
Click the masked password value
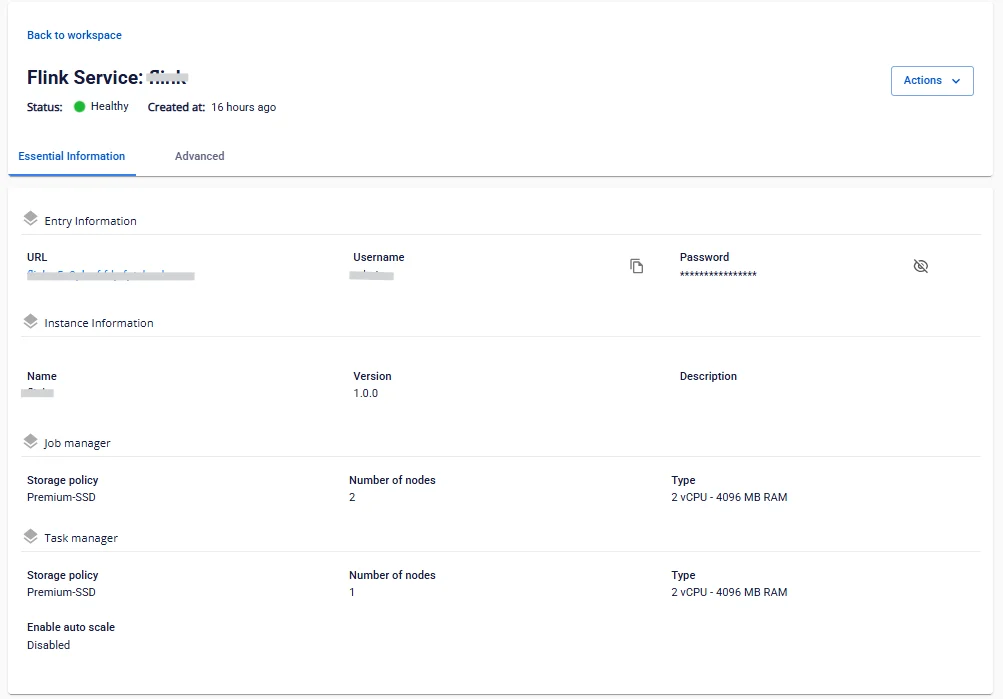click(718, 274)
